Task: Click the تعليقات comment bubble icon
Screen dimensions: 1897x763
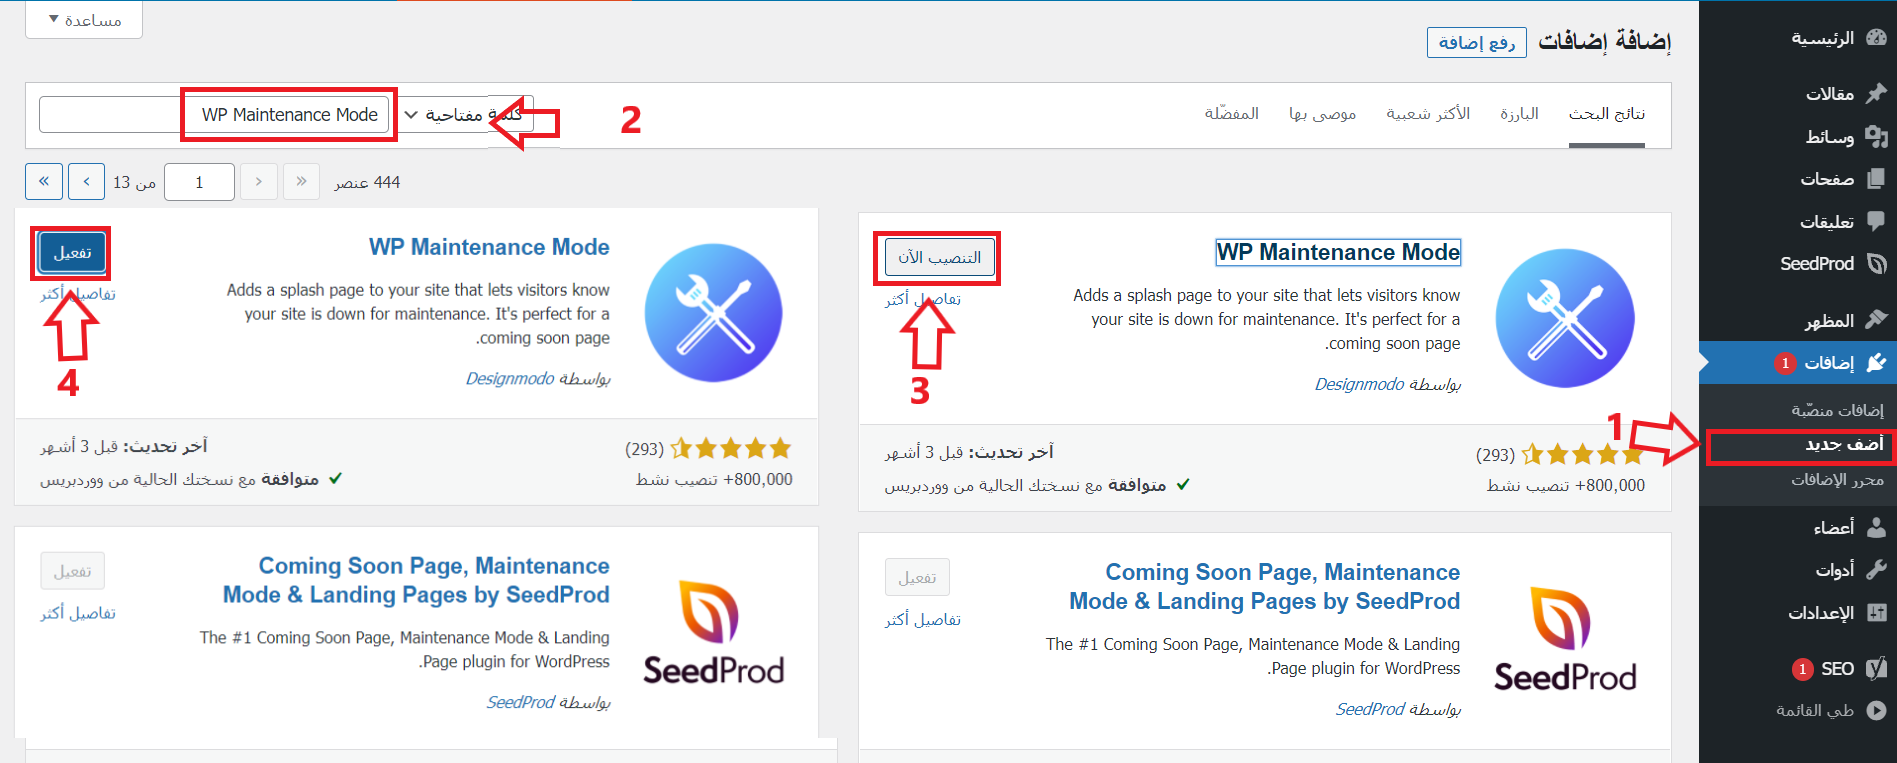Action: (x=1876, y=221)
